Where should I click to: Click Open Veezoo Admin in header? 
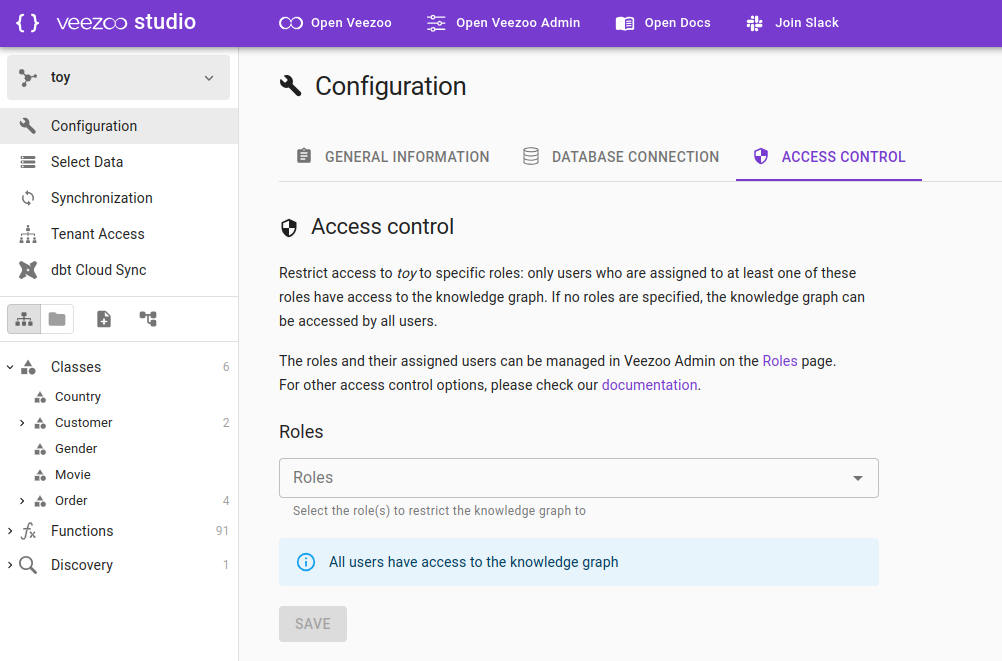click(504, 23)
